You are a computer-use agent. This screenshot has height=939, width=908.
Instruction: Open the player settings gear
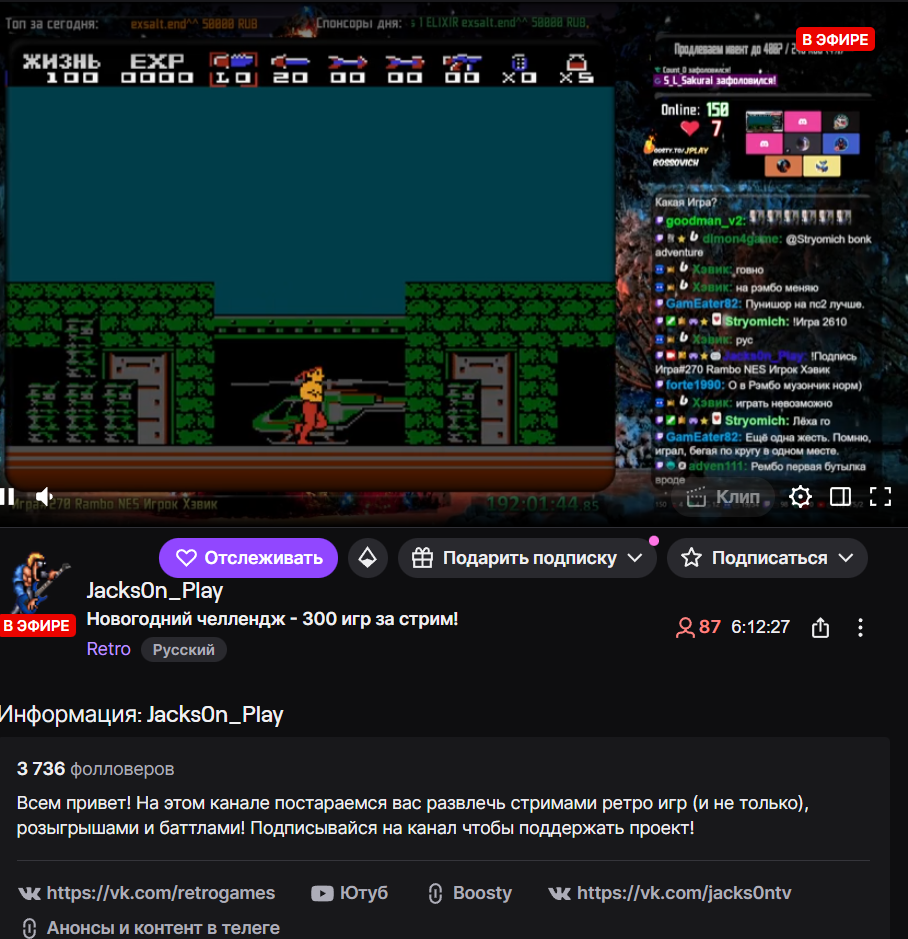pyautogui.click(x=800, y=496)
